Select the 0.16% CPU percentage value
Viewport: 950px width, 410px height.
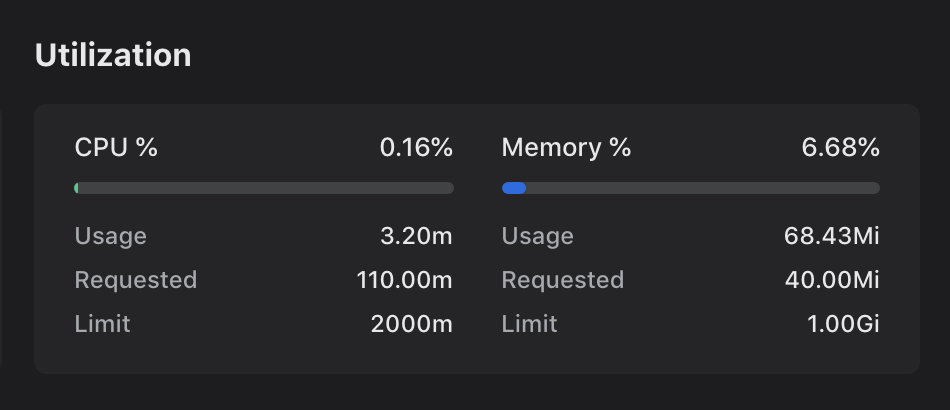point(416,148)
